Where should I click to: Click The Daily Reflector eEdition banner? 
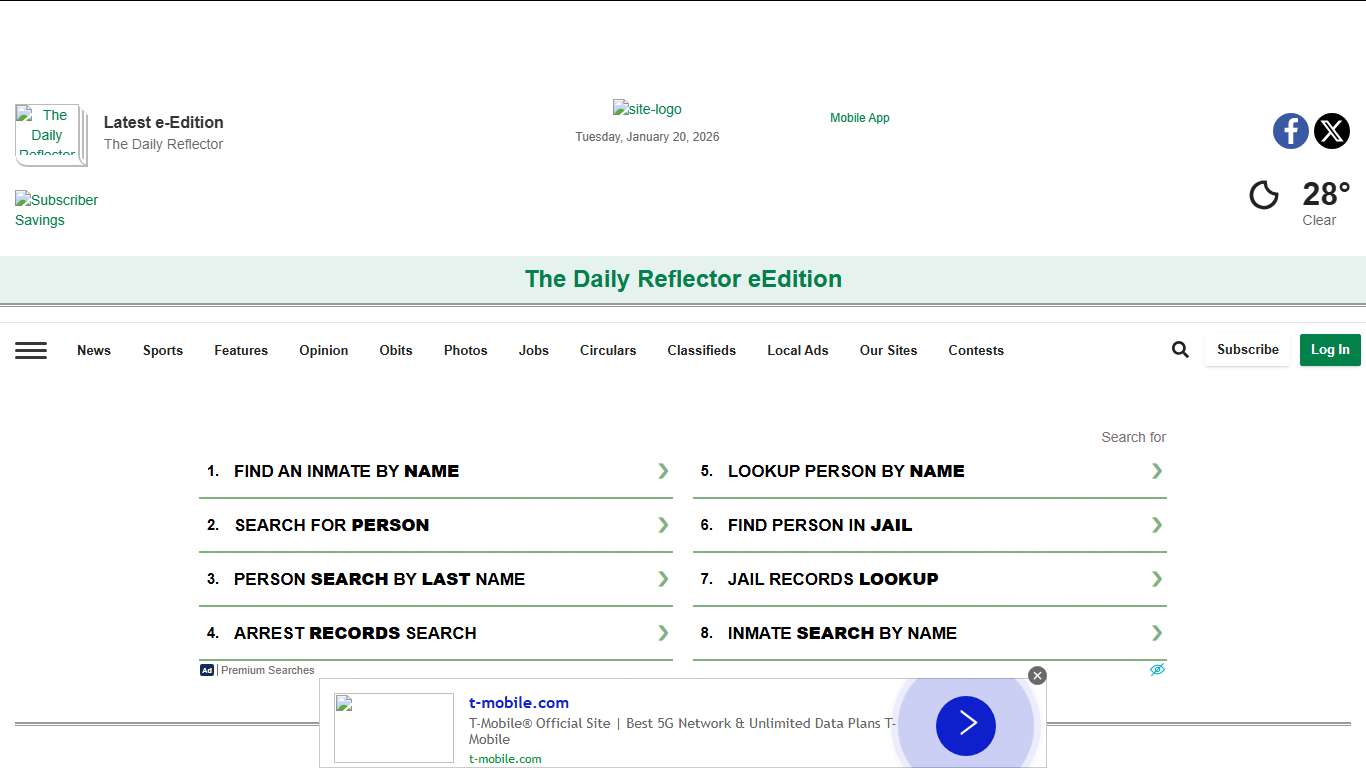point(683,279)
